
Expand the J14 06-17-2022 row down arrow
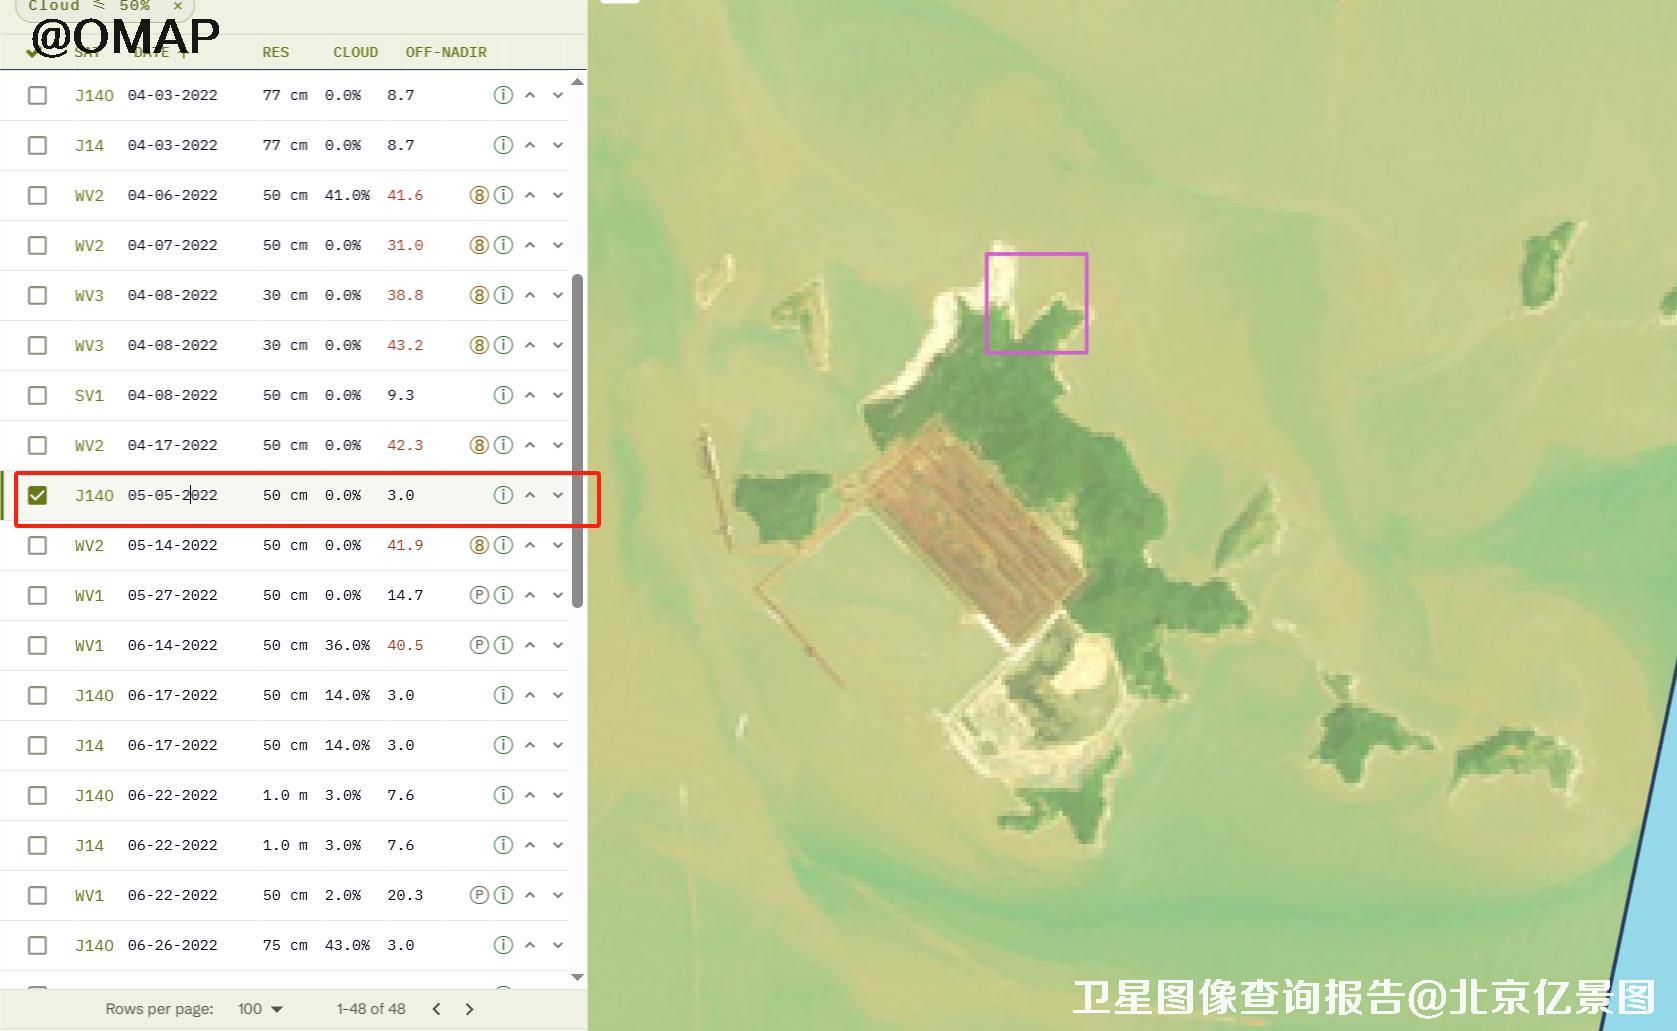point(558,745)
